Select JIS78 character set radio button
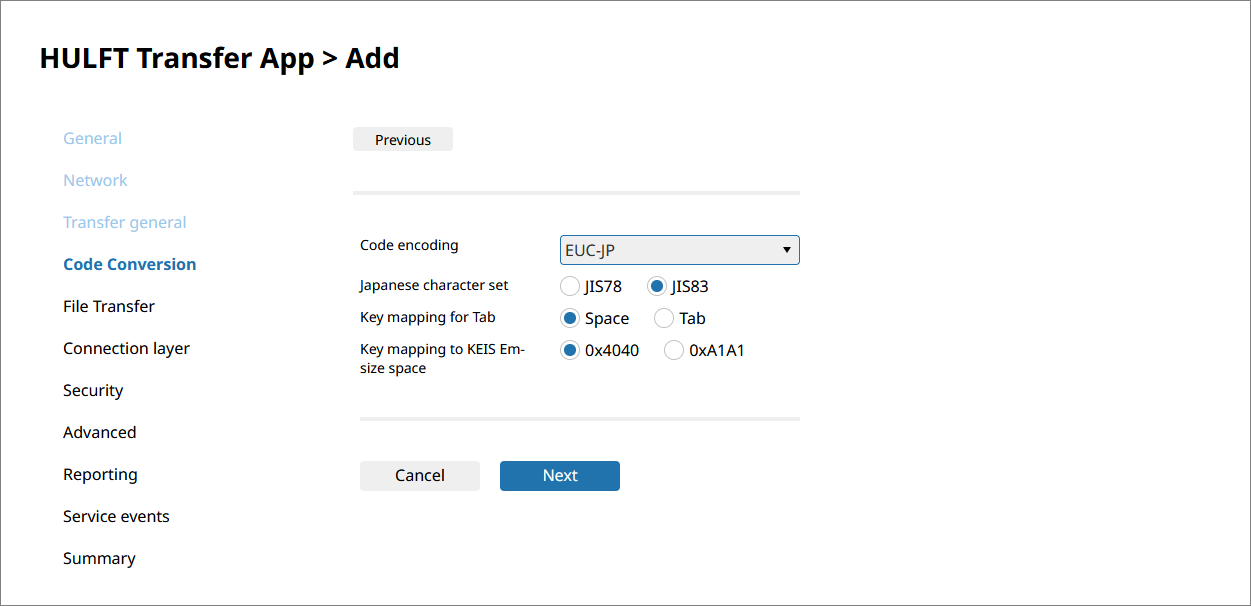This screenshot has width=1251, height=606. point(570,287)
